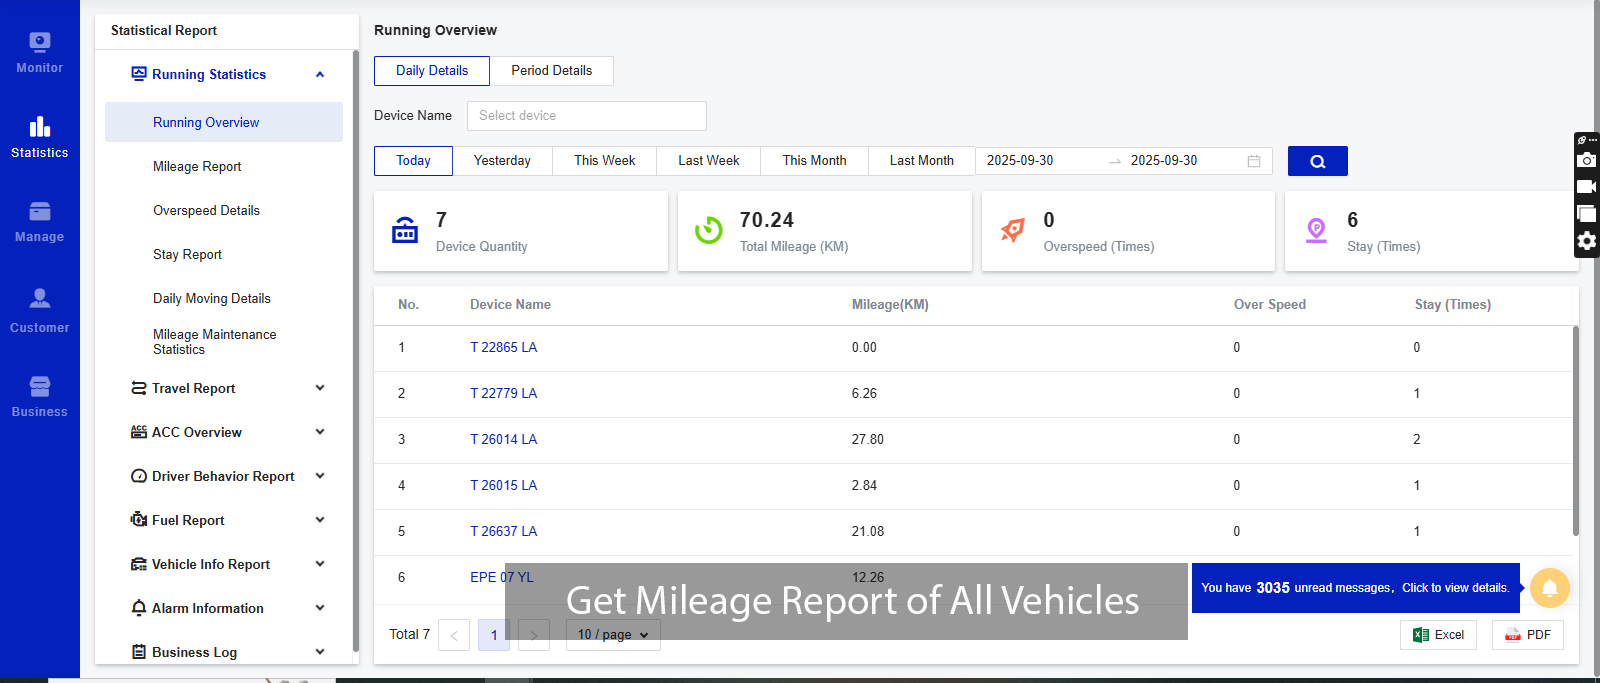Click the blue search magnifier button
1600x683 pixels.
pos(1317,161)
